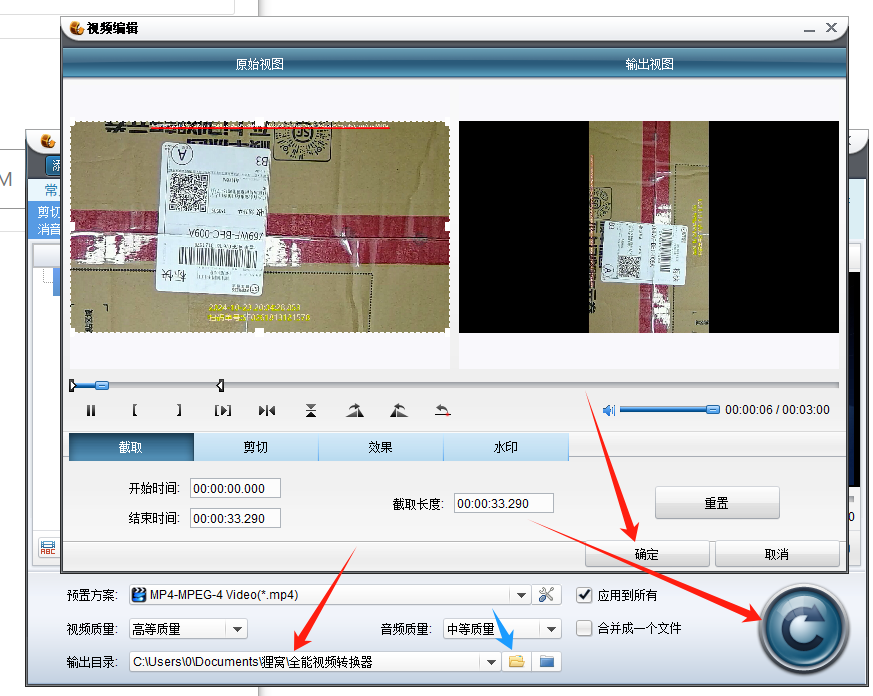Rotate the video counterclockwise icon
The width and height of the screenshot is (873, 696).
point(399,411)
